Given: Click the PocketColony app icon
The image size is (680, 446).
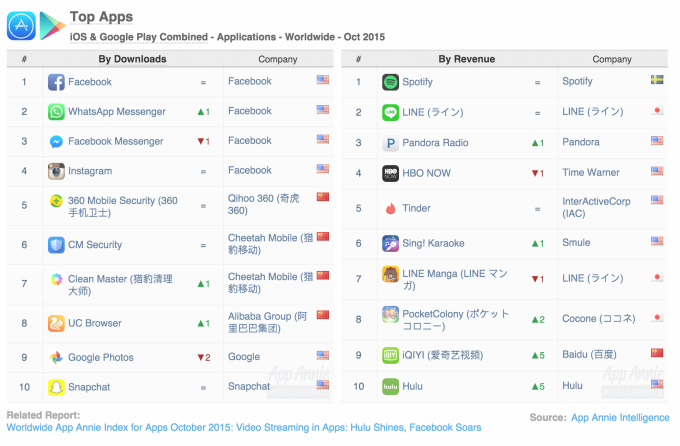Looking at the screenshot, I should pos(390,315).
